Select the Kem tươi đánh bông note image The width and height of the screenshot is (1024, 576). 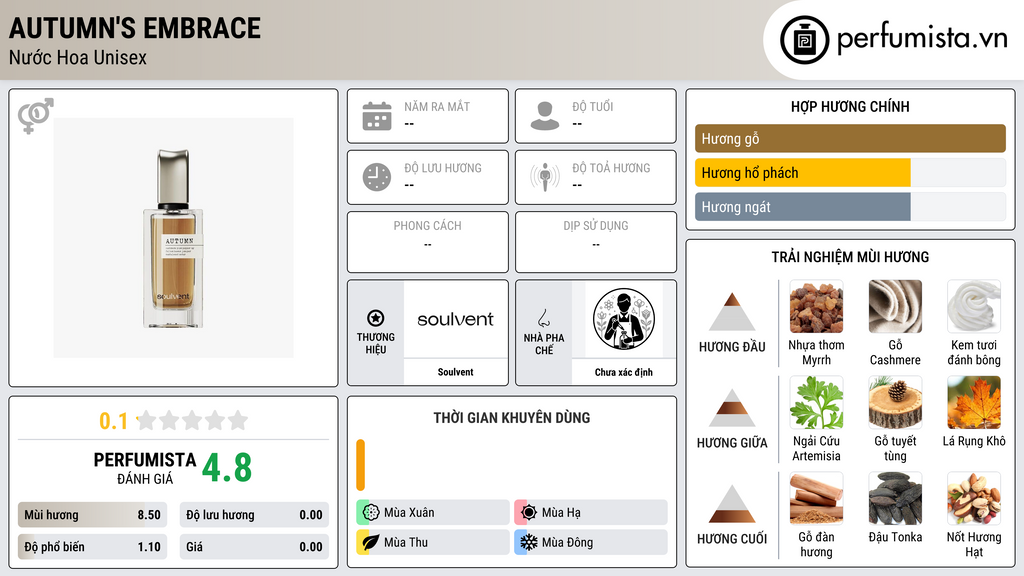(x=974, y=307)
